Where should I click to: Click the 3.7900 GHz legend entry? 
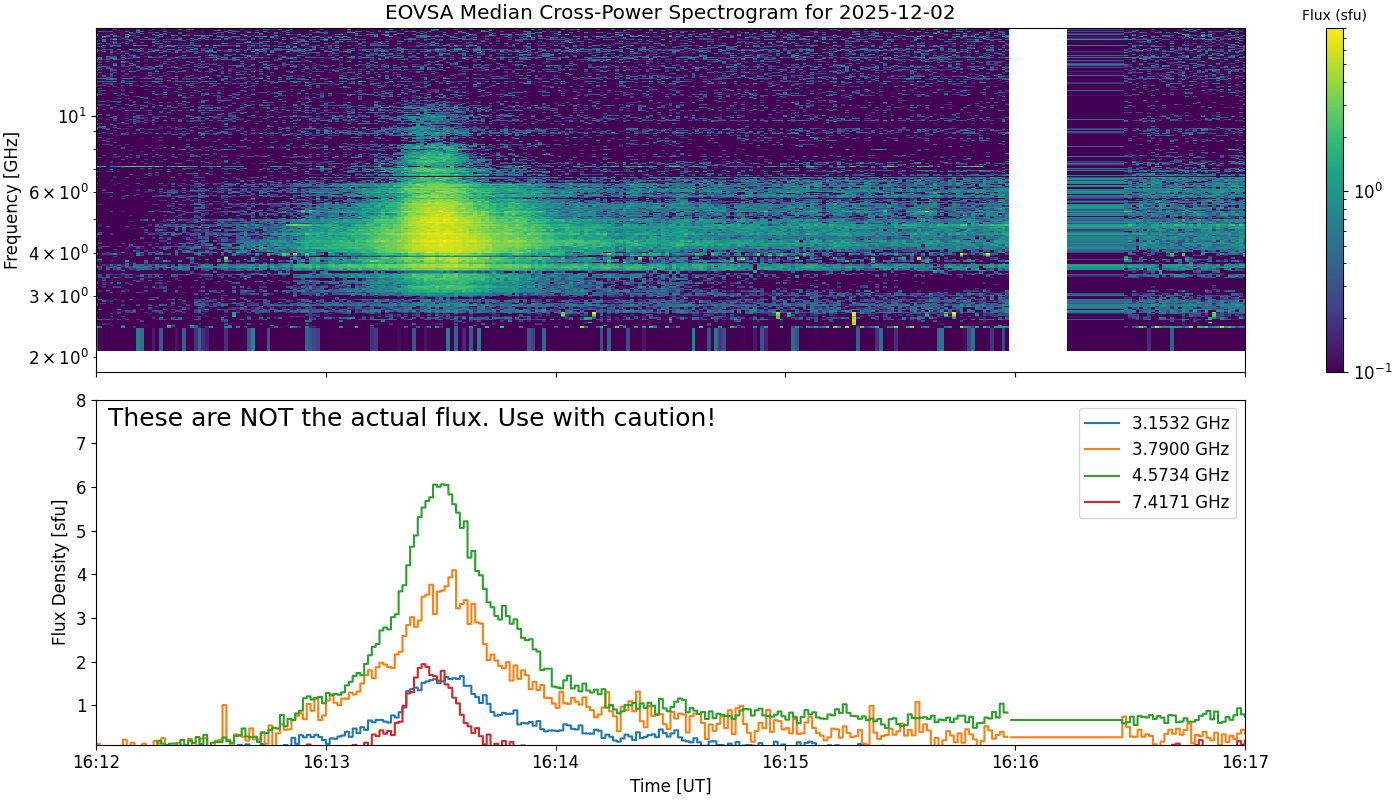pos(1157,449)
